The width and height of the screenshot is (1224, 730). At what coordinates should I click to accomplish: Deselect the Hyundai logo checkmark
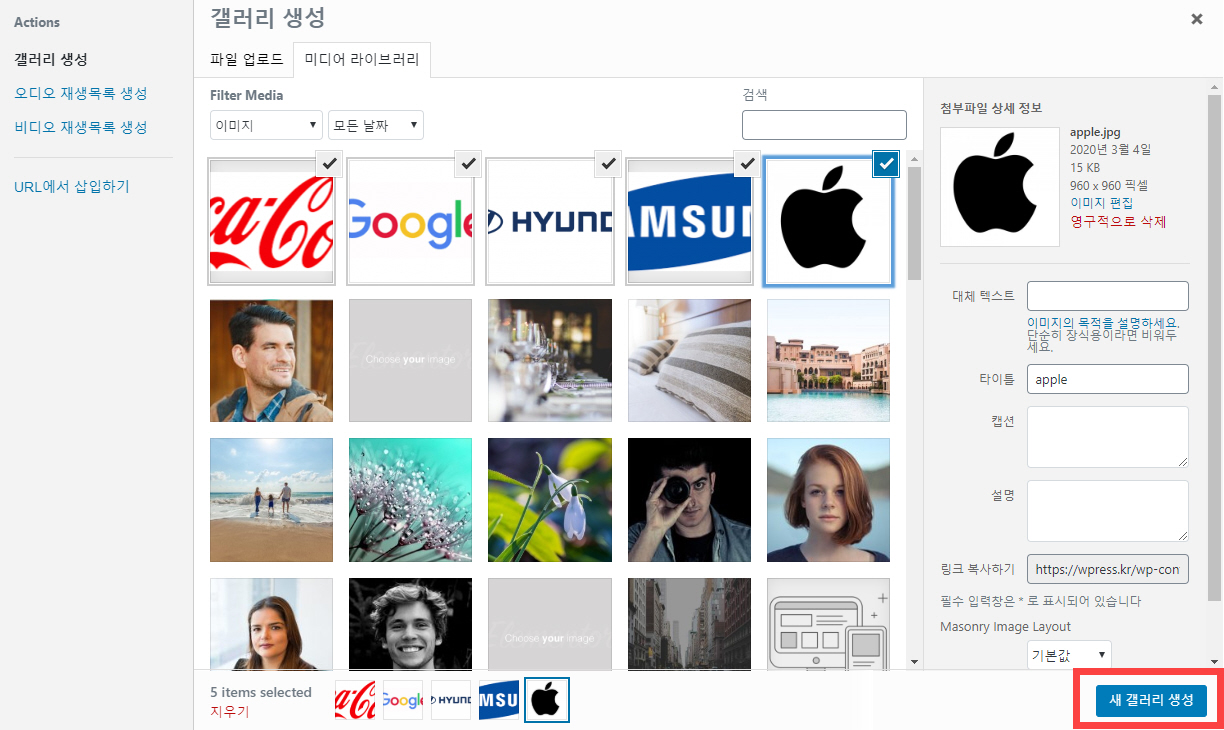pyautogui.click(x=607, y=164)
